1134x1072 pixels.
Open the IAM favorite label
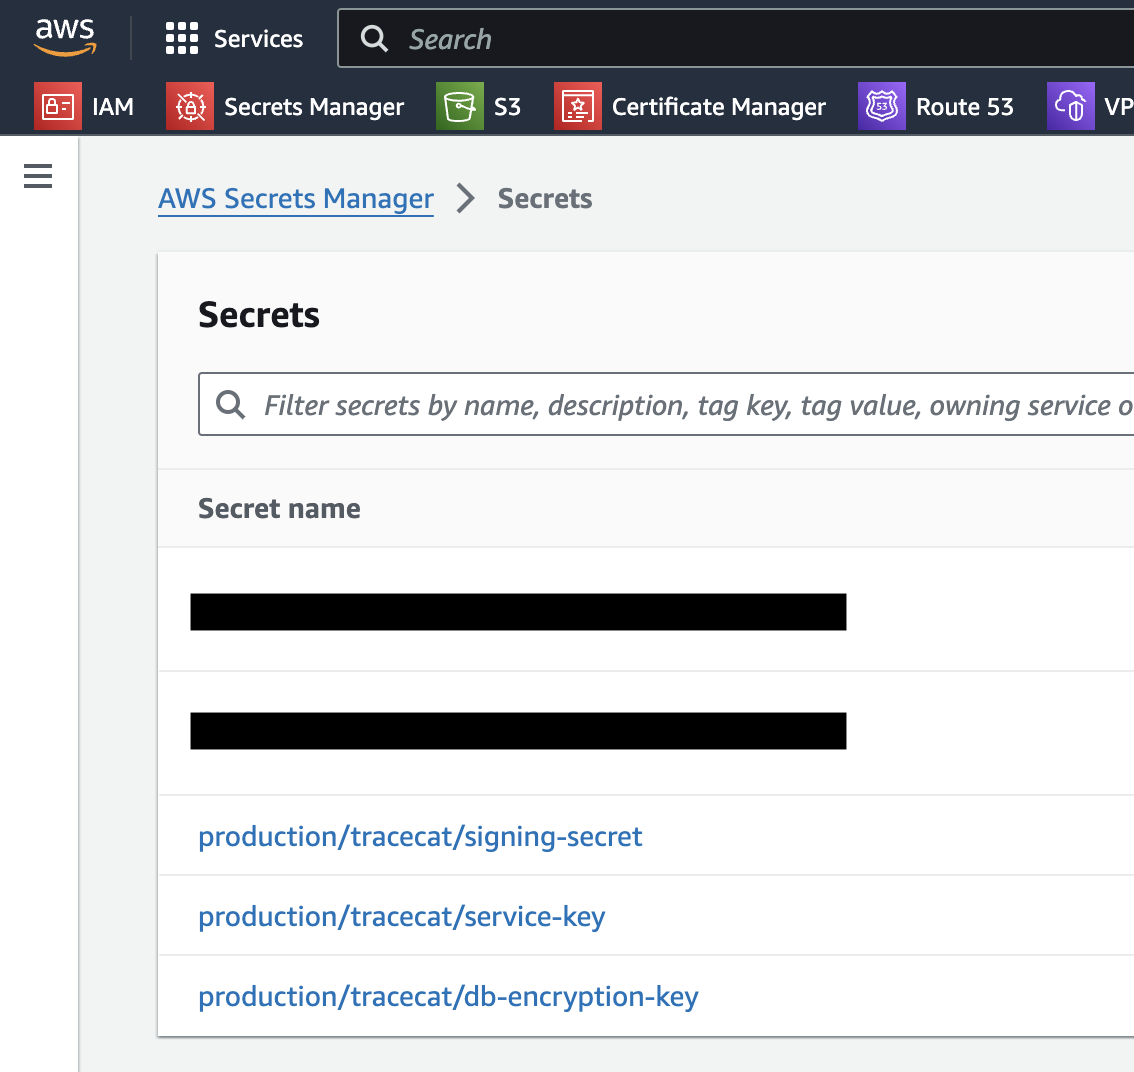[113, 107]
